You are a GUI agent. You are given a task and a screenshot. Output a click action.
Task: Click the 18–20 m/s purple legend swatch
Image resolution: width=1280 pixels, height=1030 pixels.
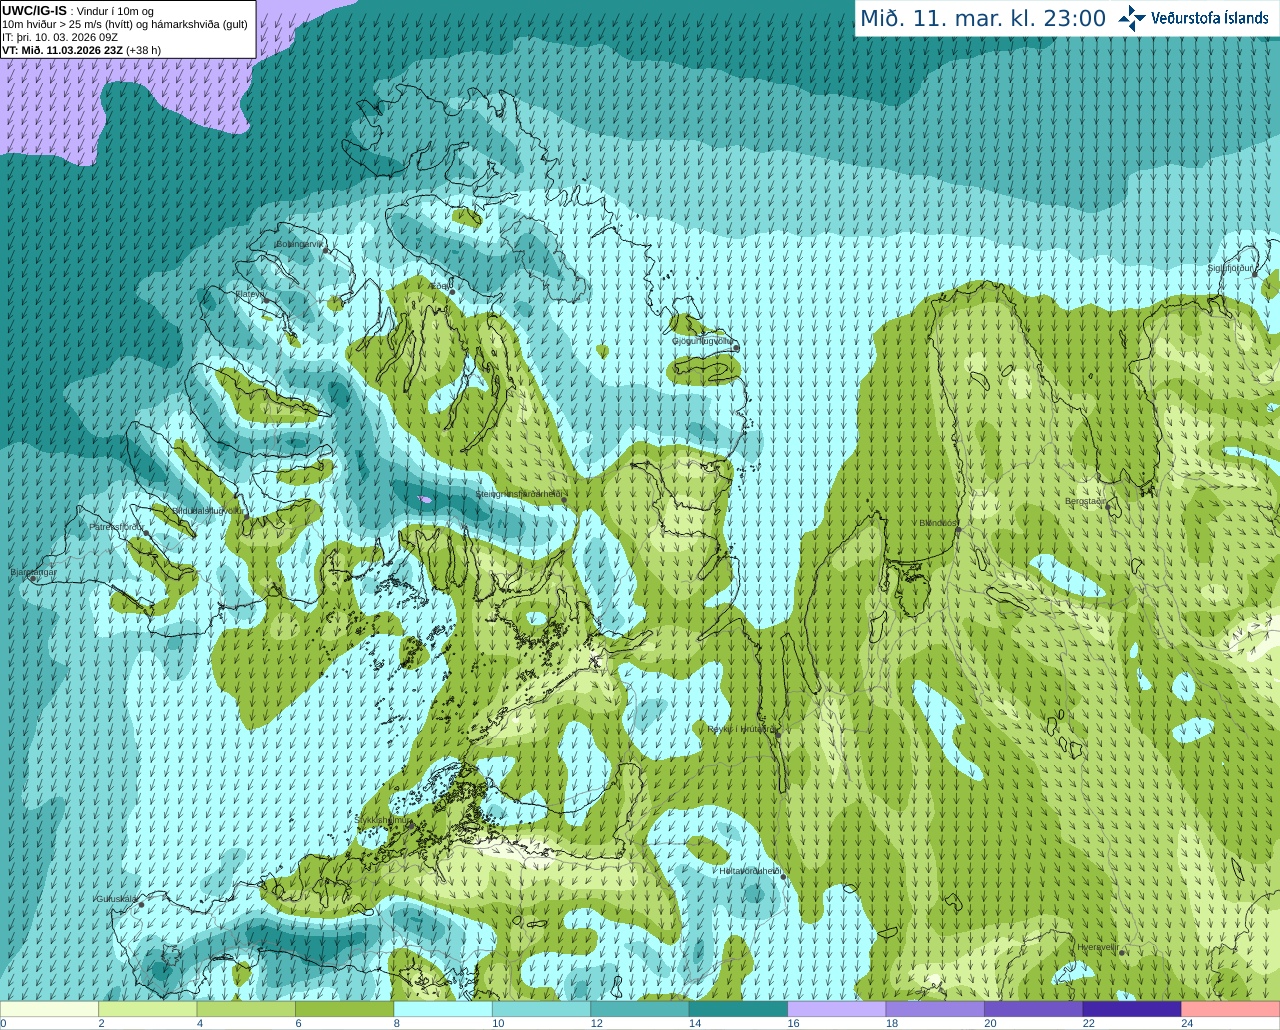point(936,1009)
